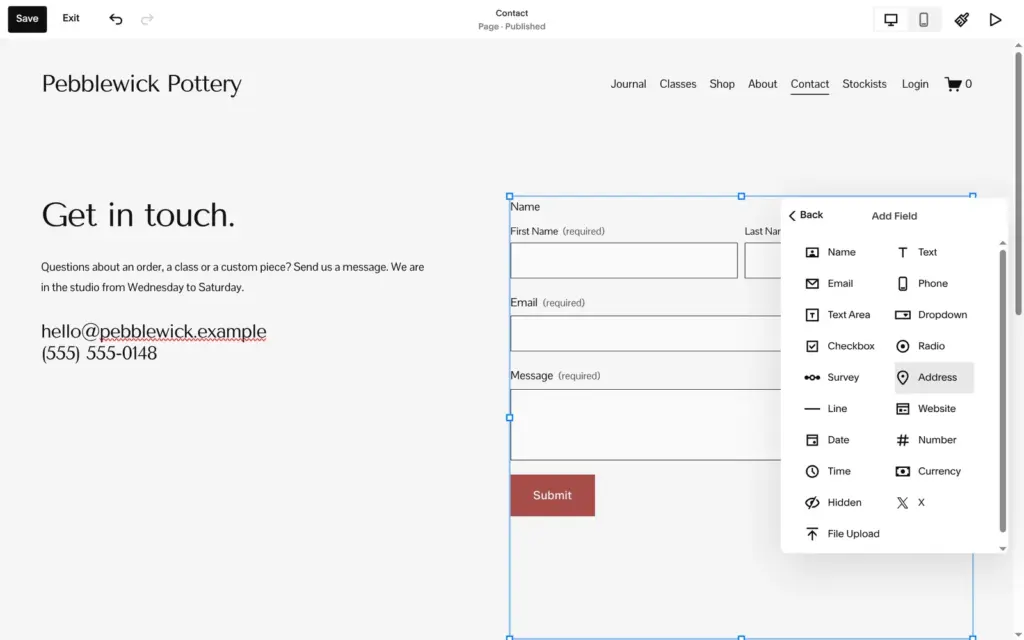Image resolution: width=1024 pixels, height=640 pixels.
Task: Add a Number field
Action: point(926,440)
